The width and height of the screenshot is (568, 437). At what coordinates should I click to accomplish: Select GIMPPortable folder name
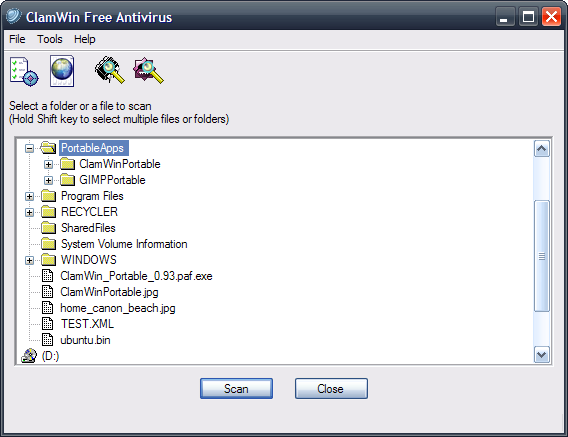tap(112, 180)
